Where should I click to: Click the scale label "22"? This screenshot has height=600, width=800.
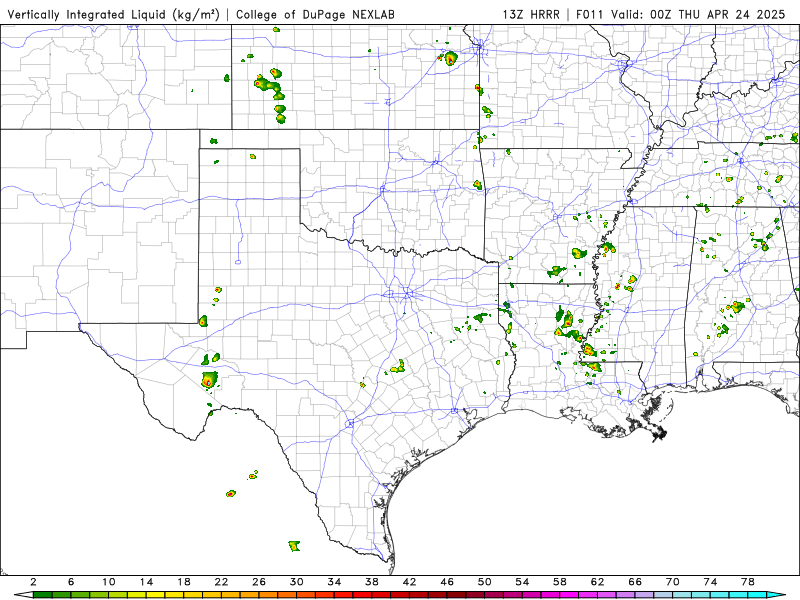click(x=221, y=582)
